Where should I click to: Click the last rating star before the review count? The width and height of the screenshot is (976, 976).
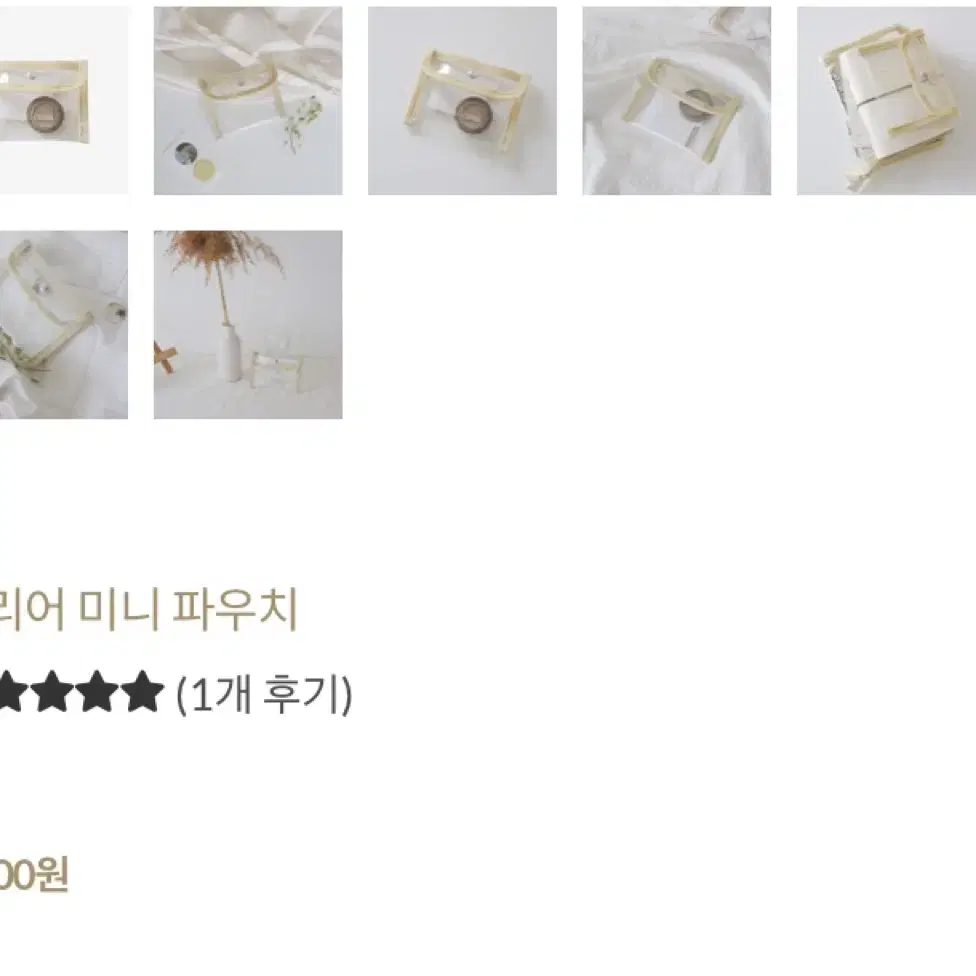pyautogui.click(x=143, y=691)
